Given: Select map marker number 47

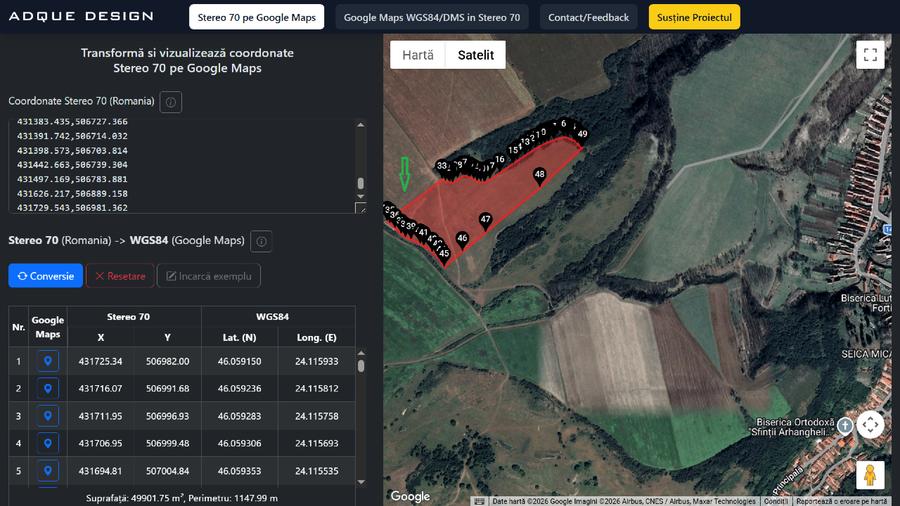Looking at the screenshot, I should (486, 220).
